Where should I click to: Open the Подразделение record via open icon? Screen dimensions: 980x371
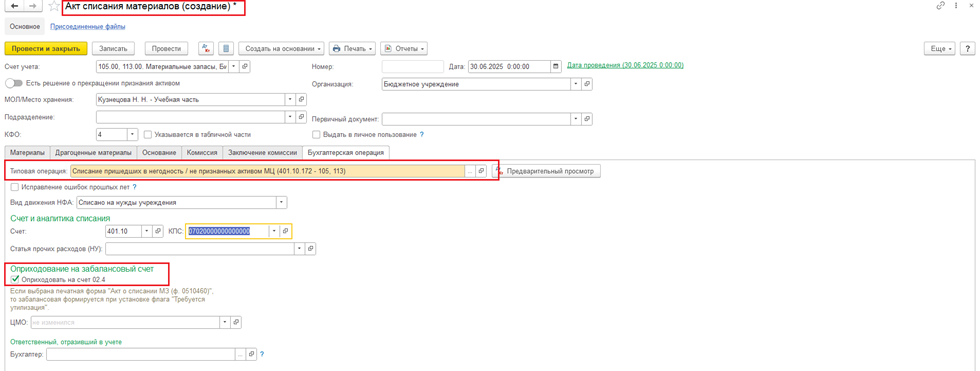301,116
